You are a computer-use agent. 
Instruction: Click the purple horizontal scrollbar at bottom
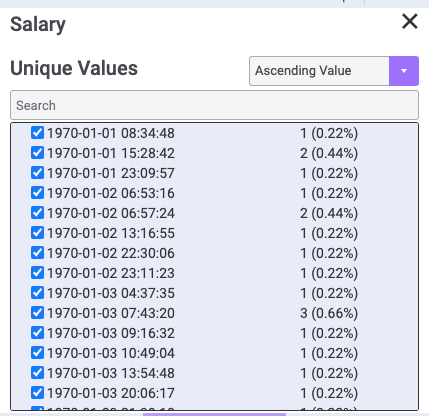click(x=214, y=414)
